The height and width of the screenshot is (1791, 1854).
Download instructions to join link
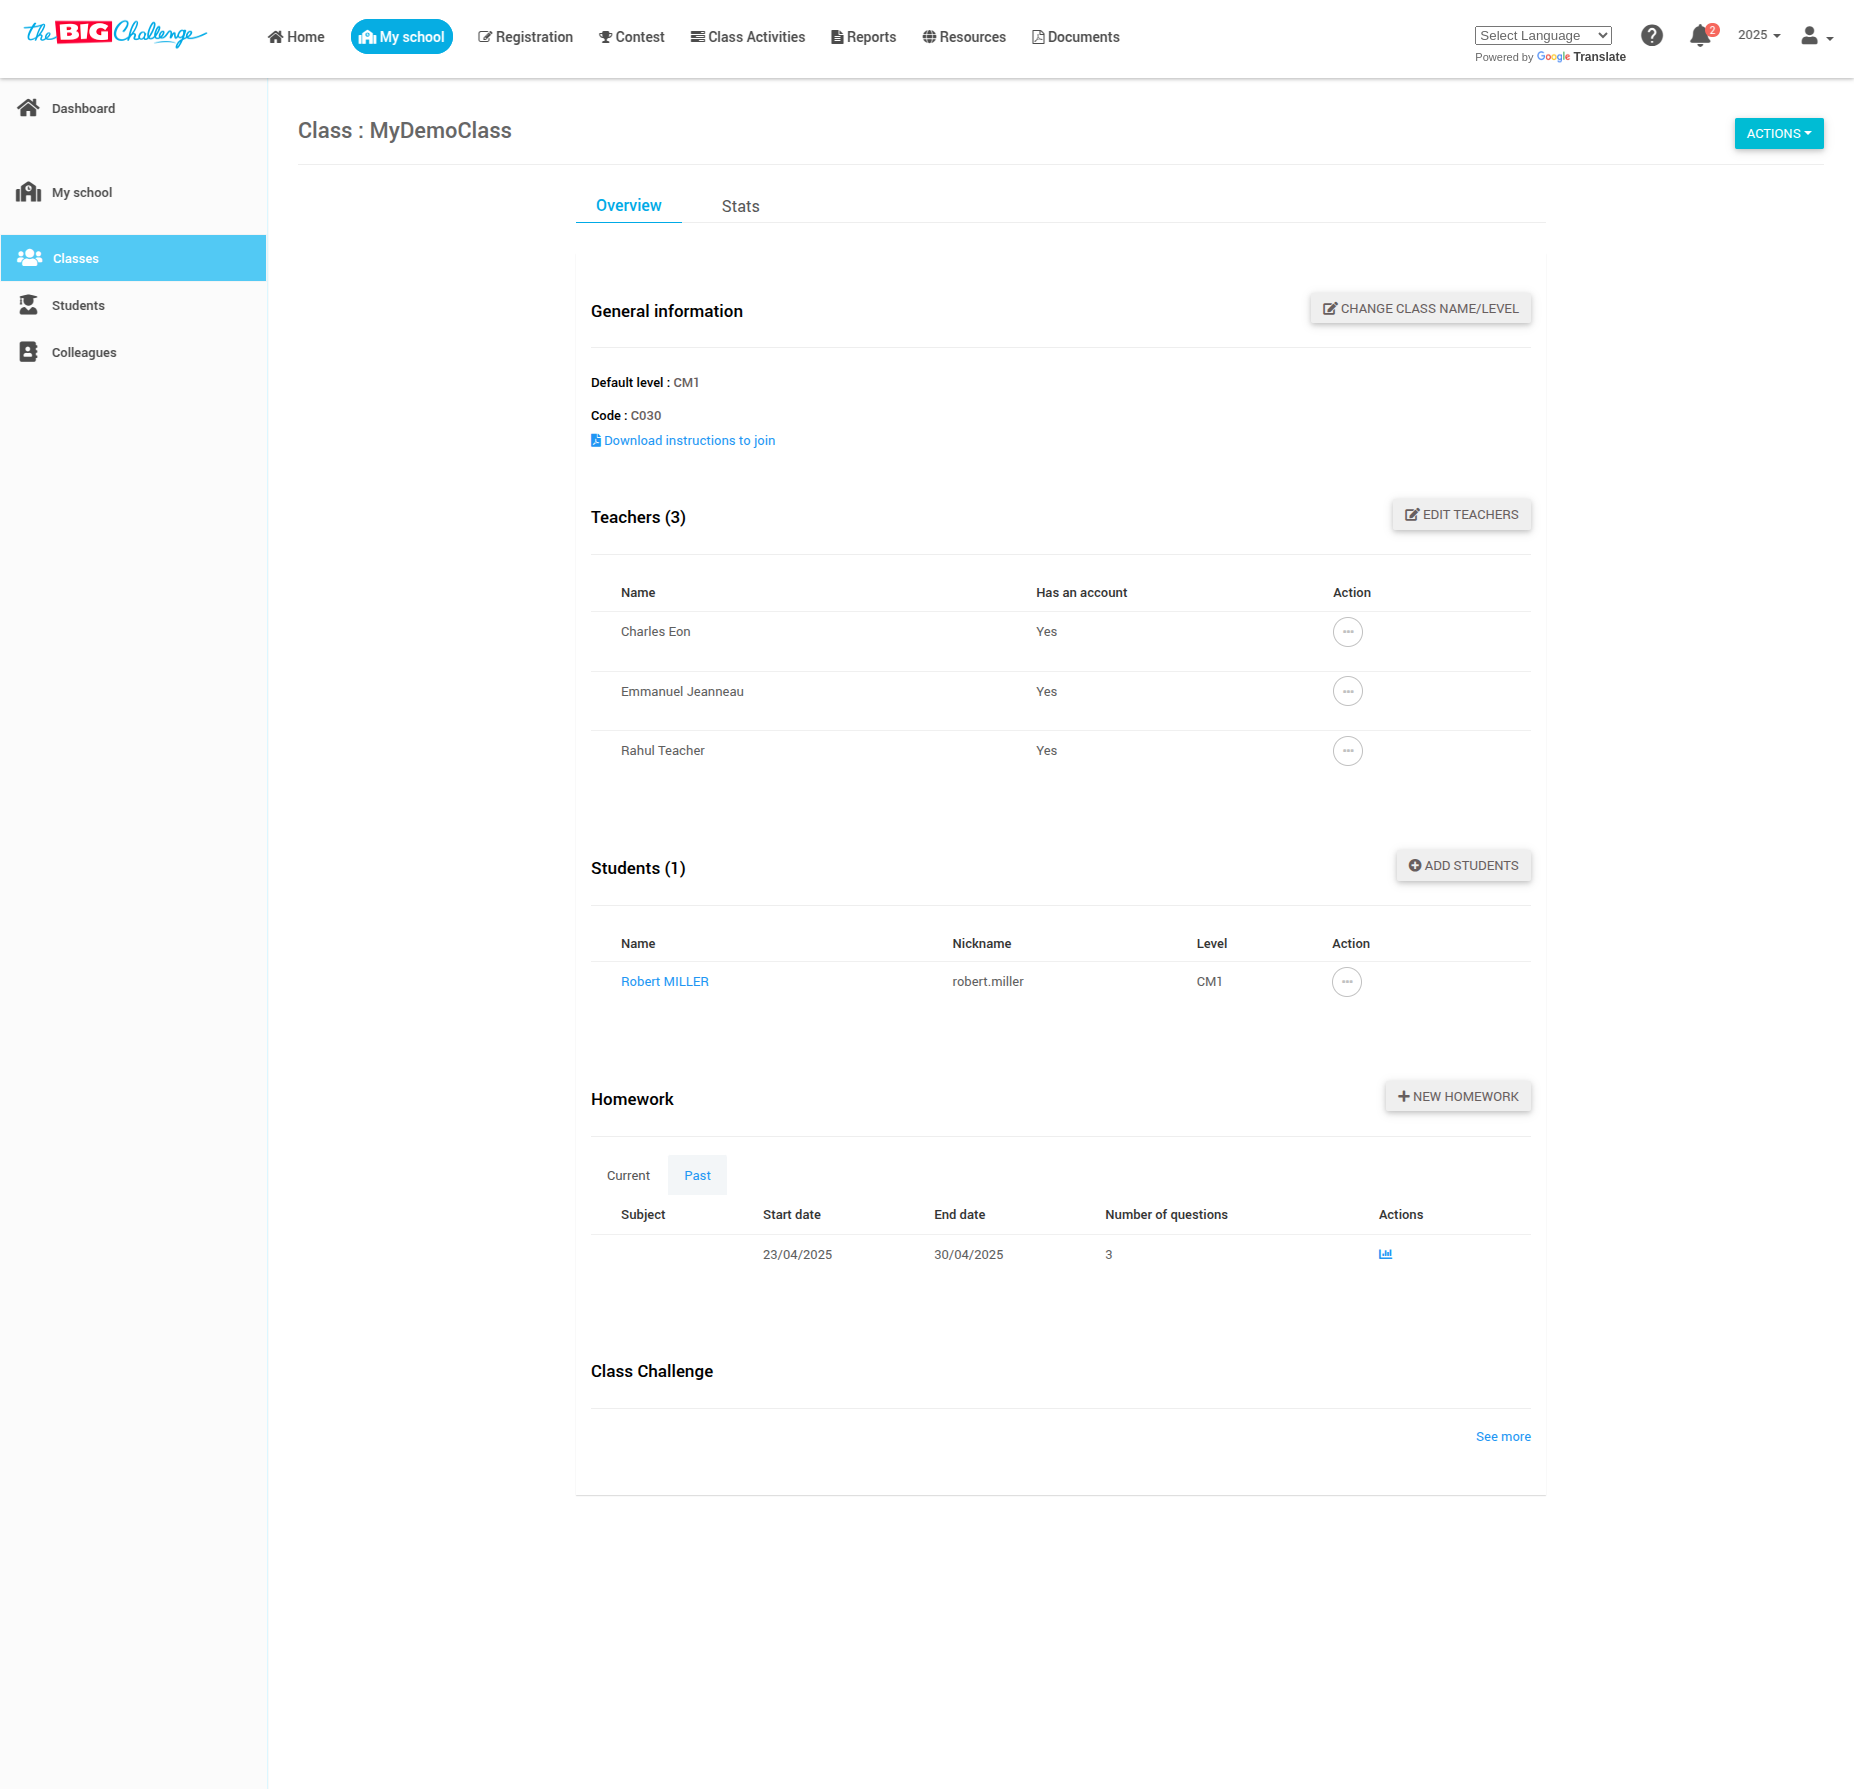tap(689, 441)
